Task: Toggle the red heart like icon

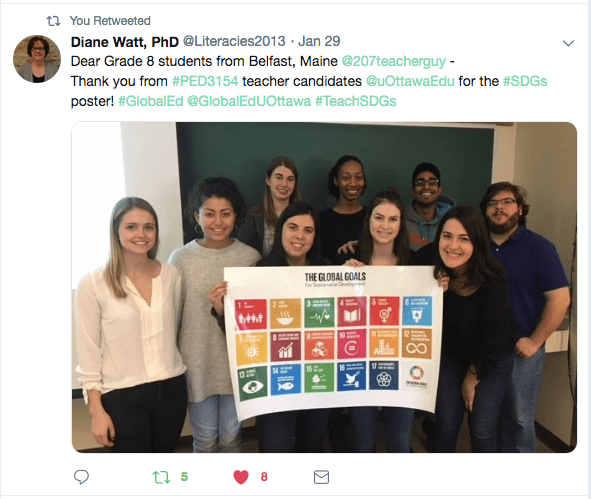Action: 241,477
